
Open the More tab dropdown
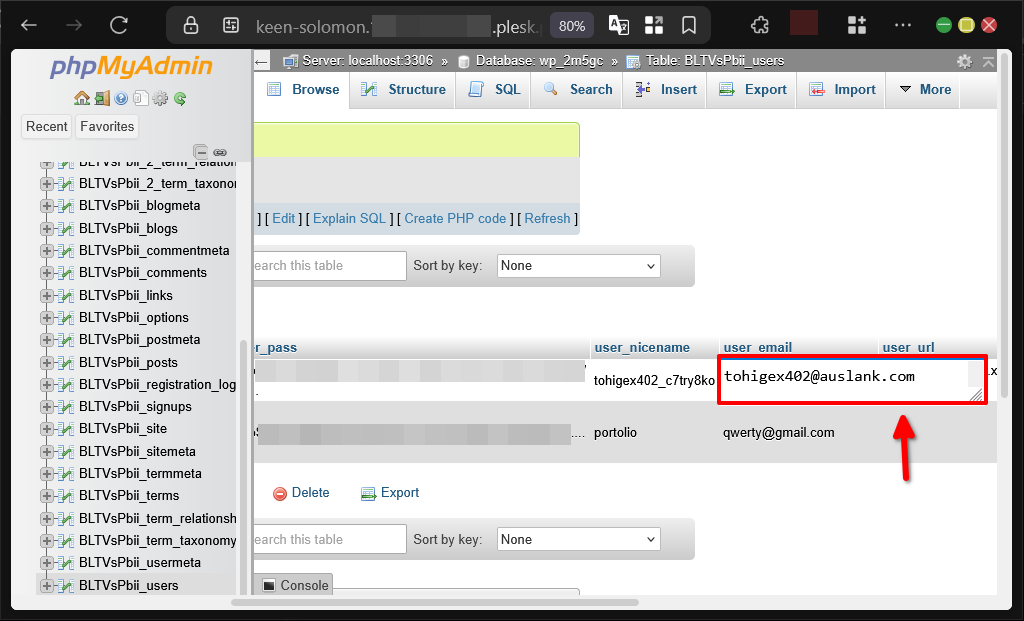[925, 89]
